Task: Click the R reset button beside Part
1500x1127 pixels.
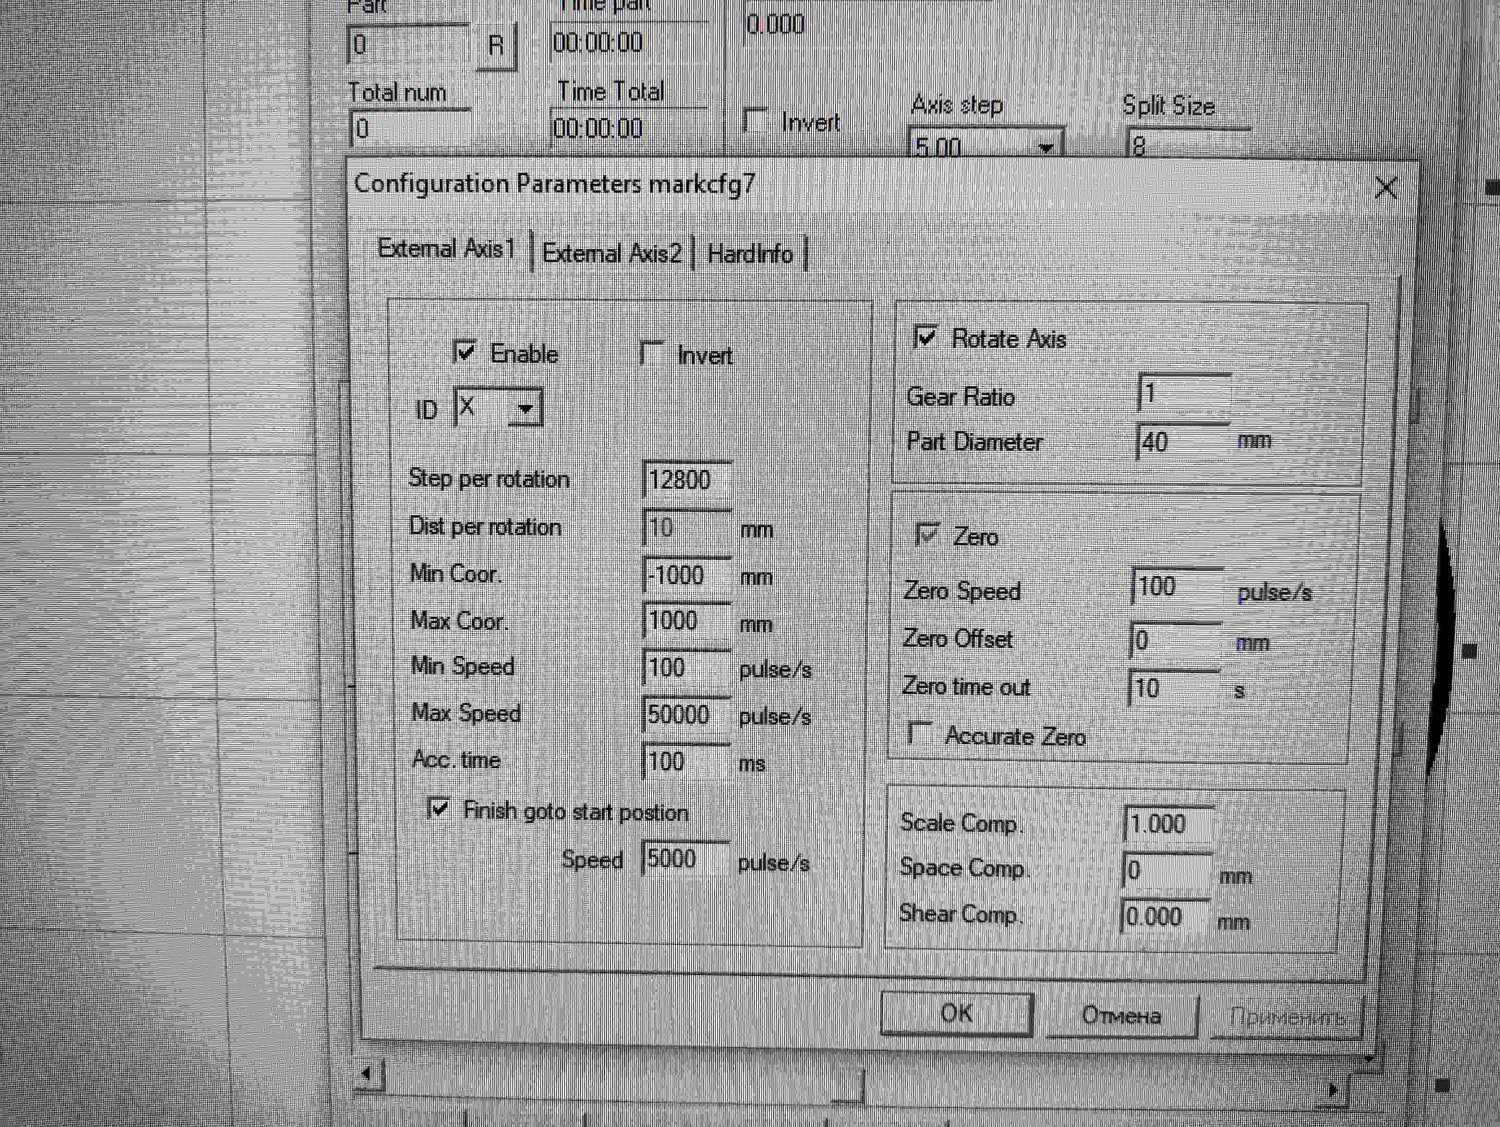Action: point(495,46)
